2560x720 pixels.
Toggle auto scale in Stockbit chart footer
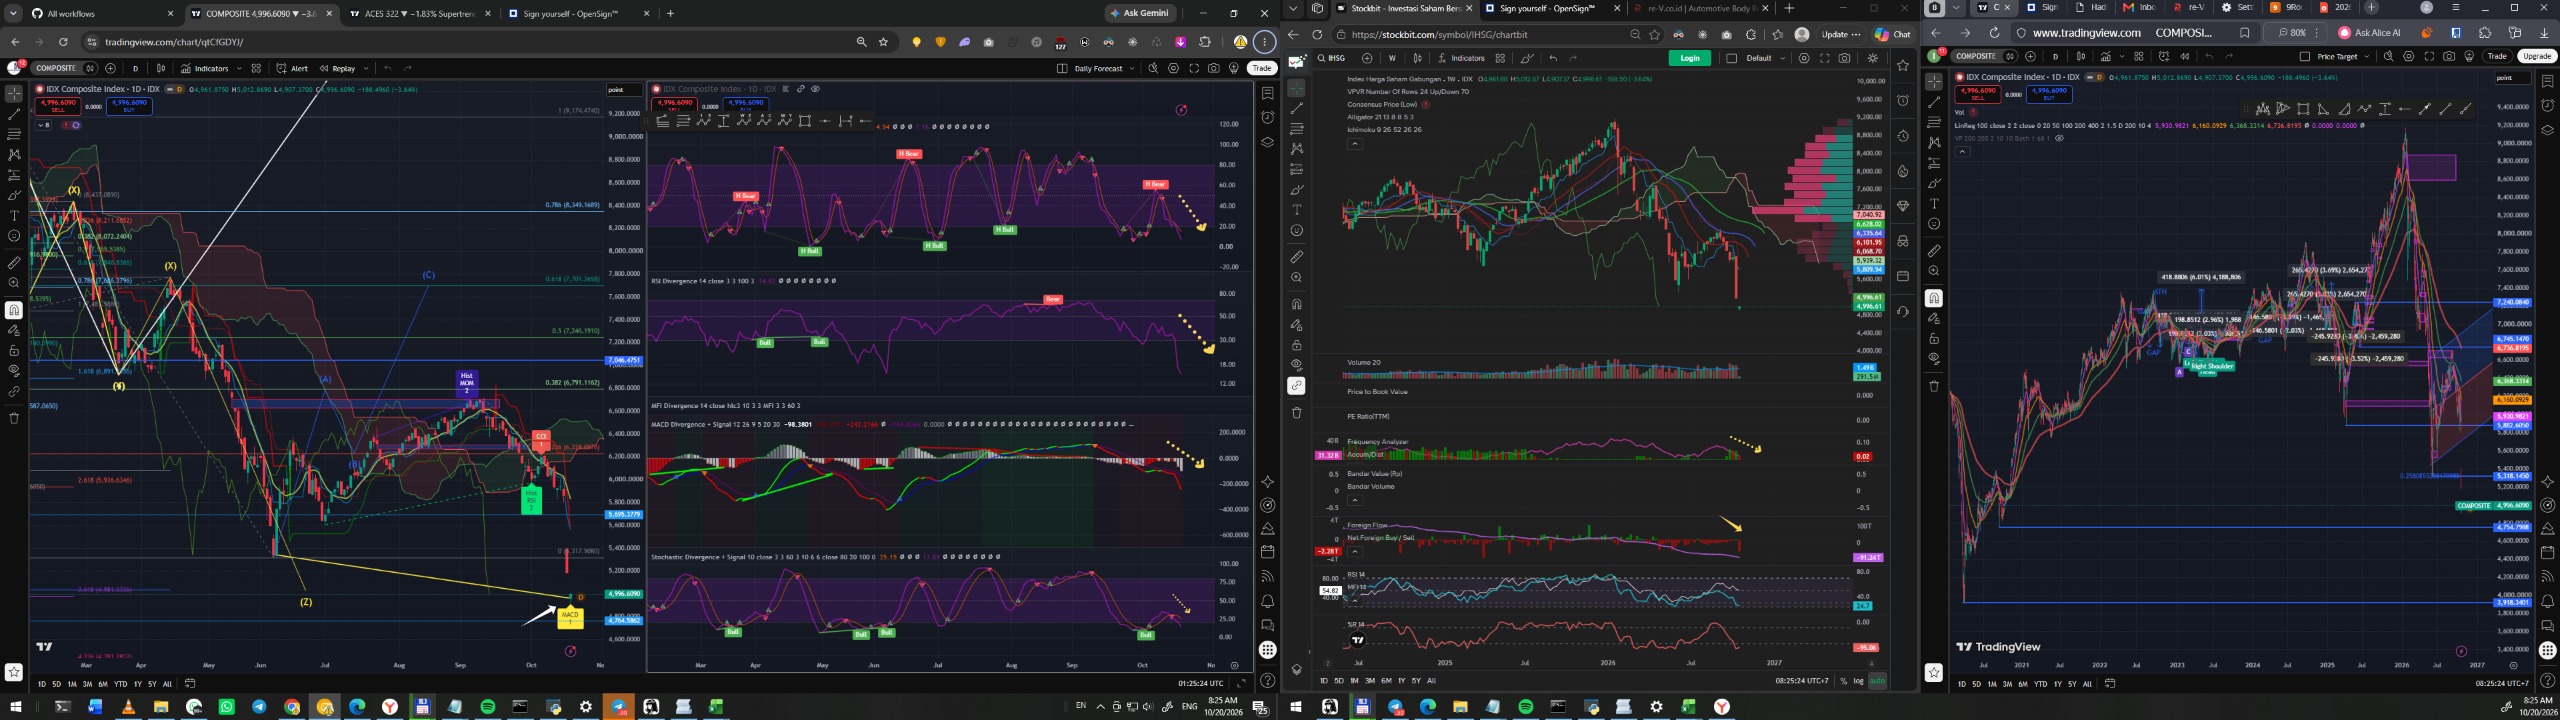(1877, 681)
